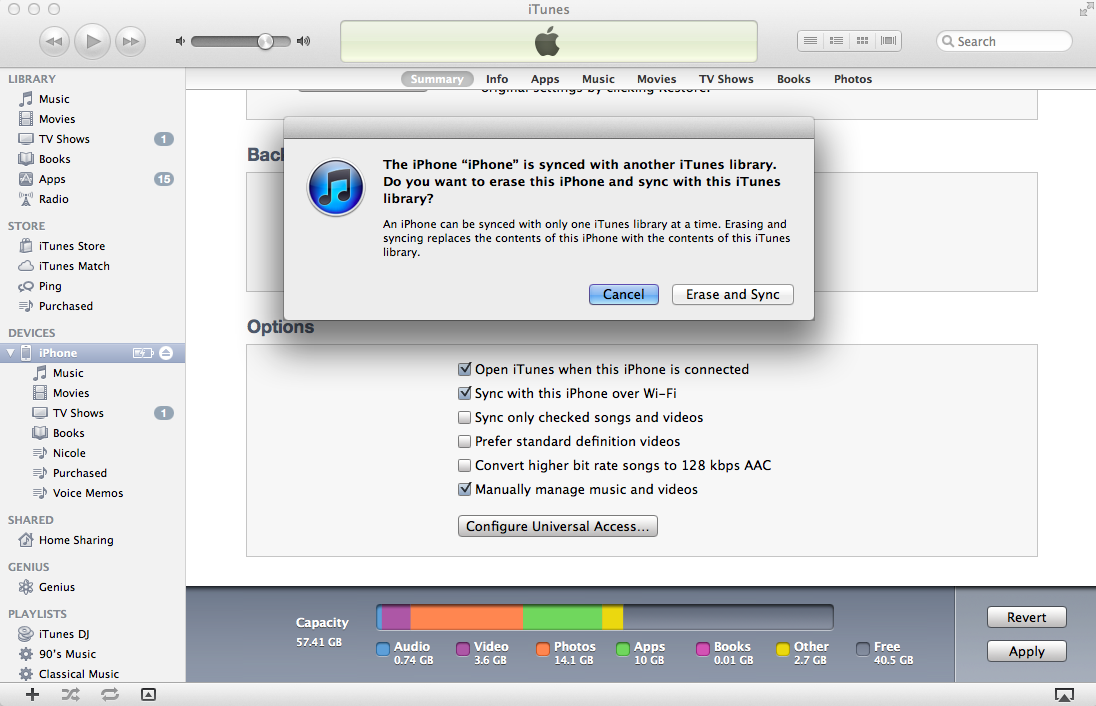The width and height of the screenshot is (1096, 706).
Task: Switch to song list view icon
Action: pos(810,41)
